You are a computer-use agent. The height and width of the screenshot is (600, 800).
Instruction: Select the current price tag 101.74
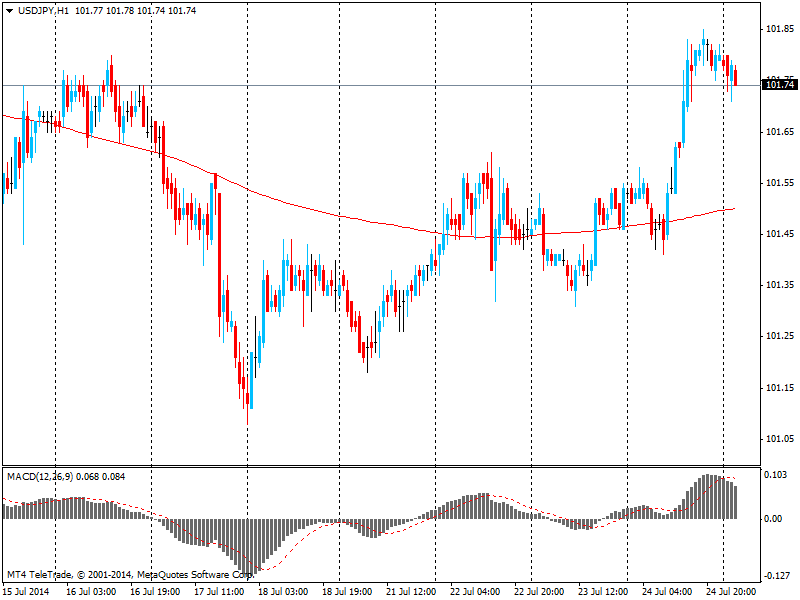click(x=779, y=85)
